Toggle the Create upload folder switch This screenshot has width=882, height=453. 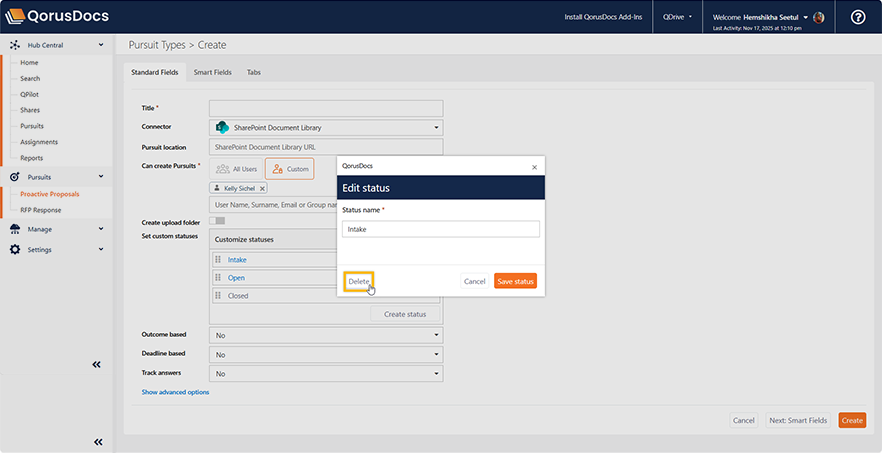pos(217,221)
